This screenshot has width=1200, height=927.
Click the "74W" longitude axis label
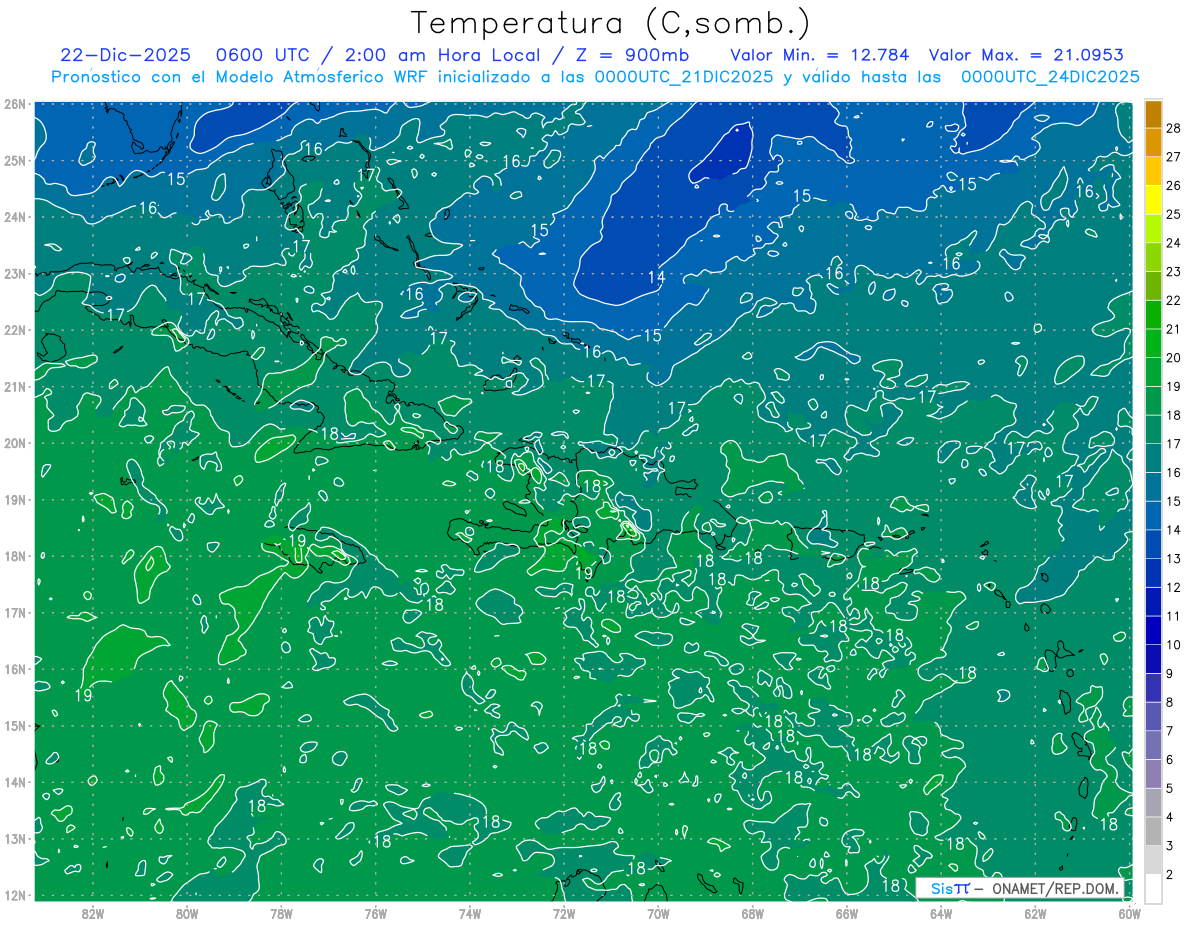pos(470,913)
